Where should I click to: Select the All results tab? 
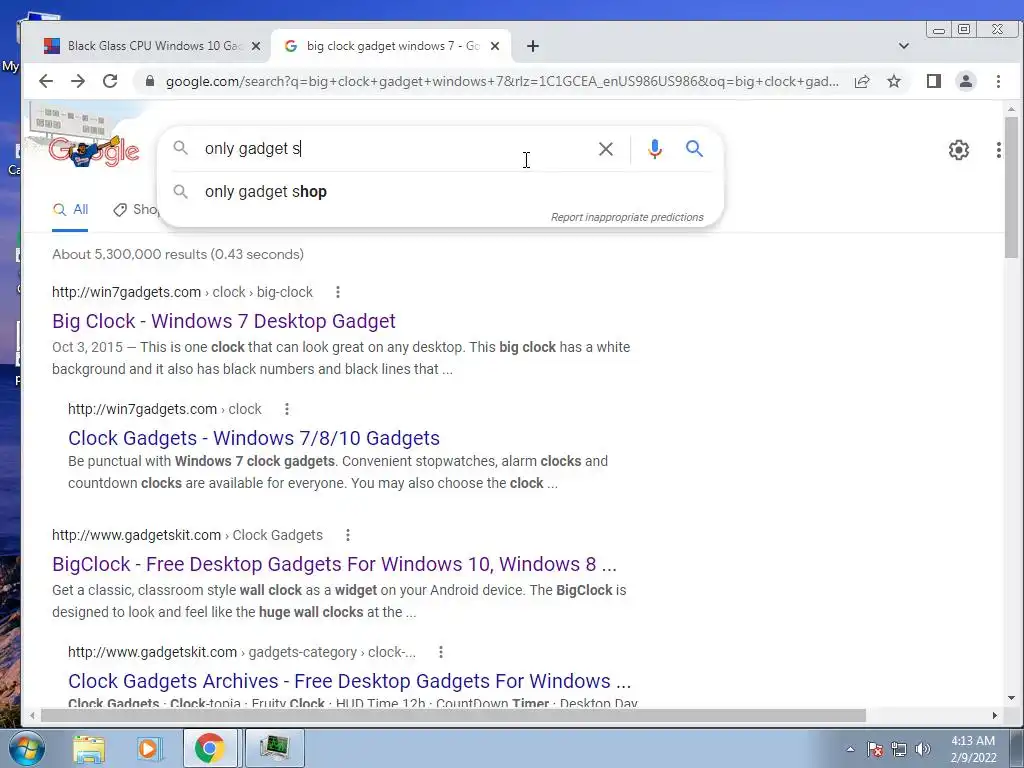[x=70, y=210]
